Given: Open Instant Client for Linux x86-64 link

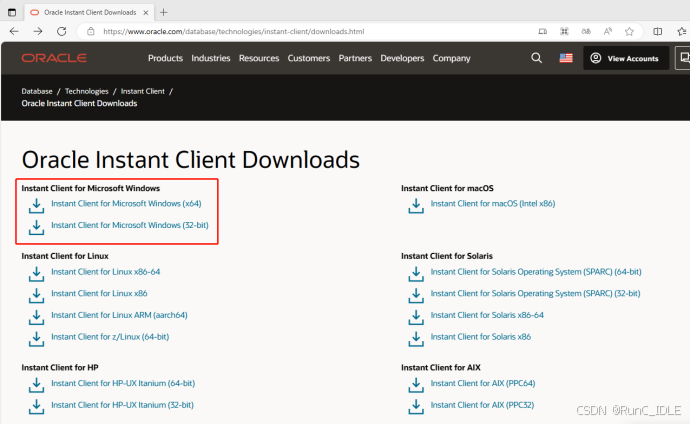Looking at the screenshot, I should (105, 272).
